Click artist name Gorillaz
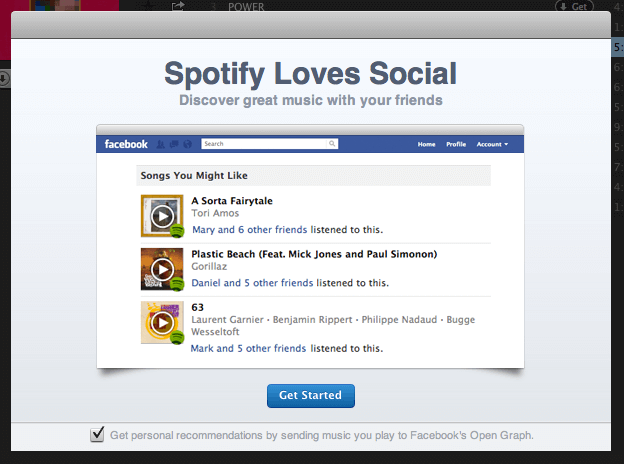The width and height of the screenshot is (624, 464). [x=209, y=267]
